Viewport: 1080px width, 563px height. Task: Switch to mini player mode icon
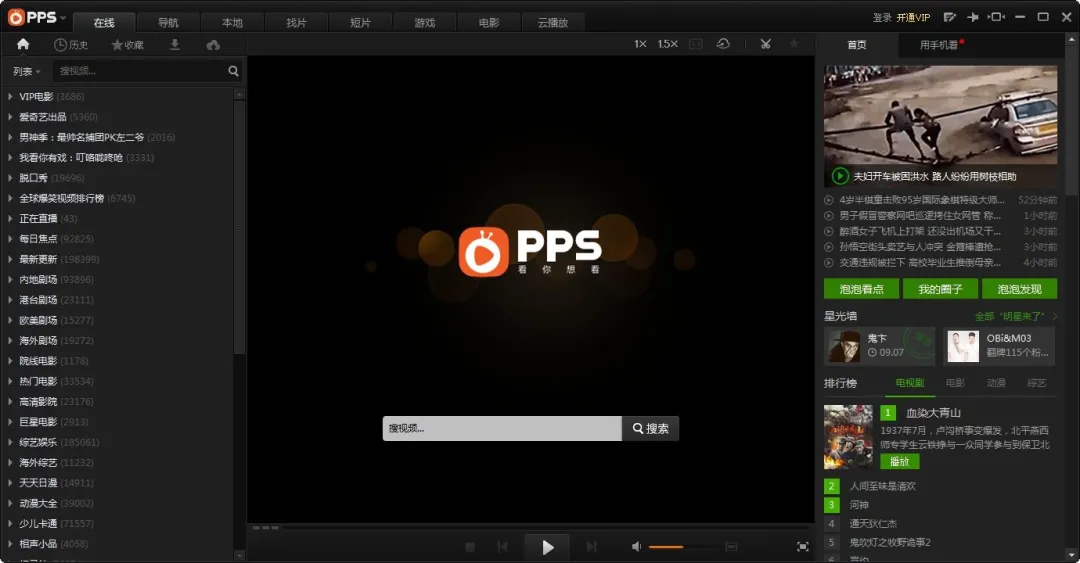coord(996,17)
